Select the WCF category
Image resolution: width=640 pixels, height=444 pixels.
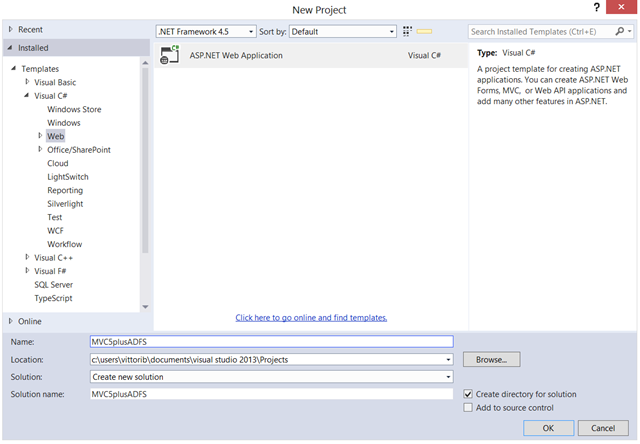point(56,231)
